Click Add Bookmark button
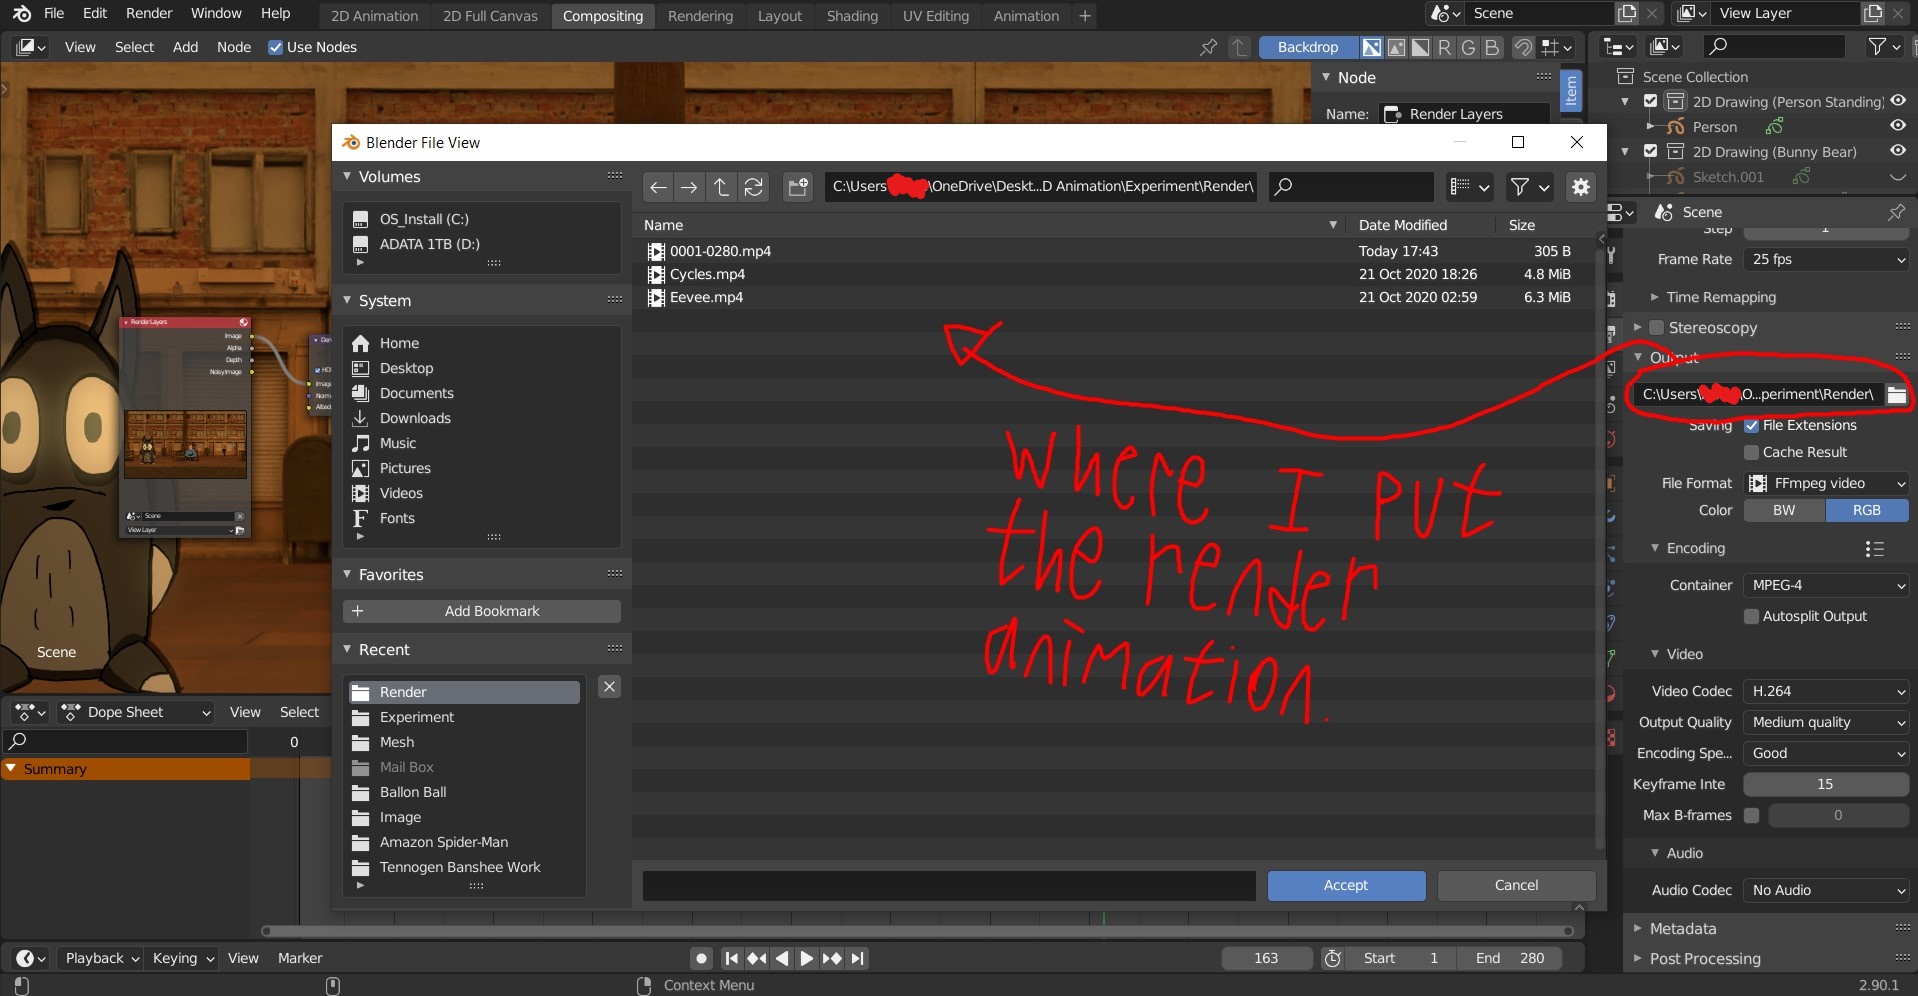The width and height of the screenshot is (1918, 996). (x=482, y=611)
